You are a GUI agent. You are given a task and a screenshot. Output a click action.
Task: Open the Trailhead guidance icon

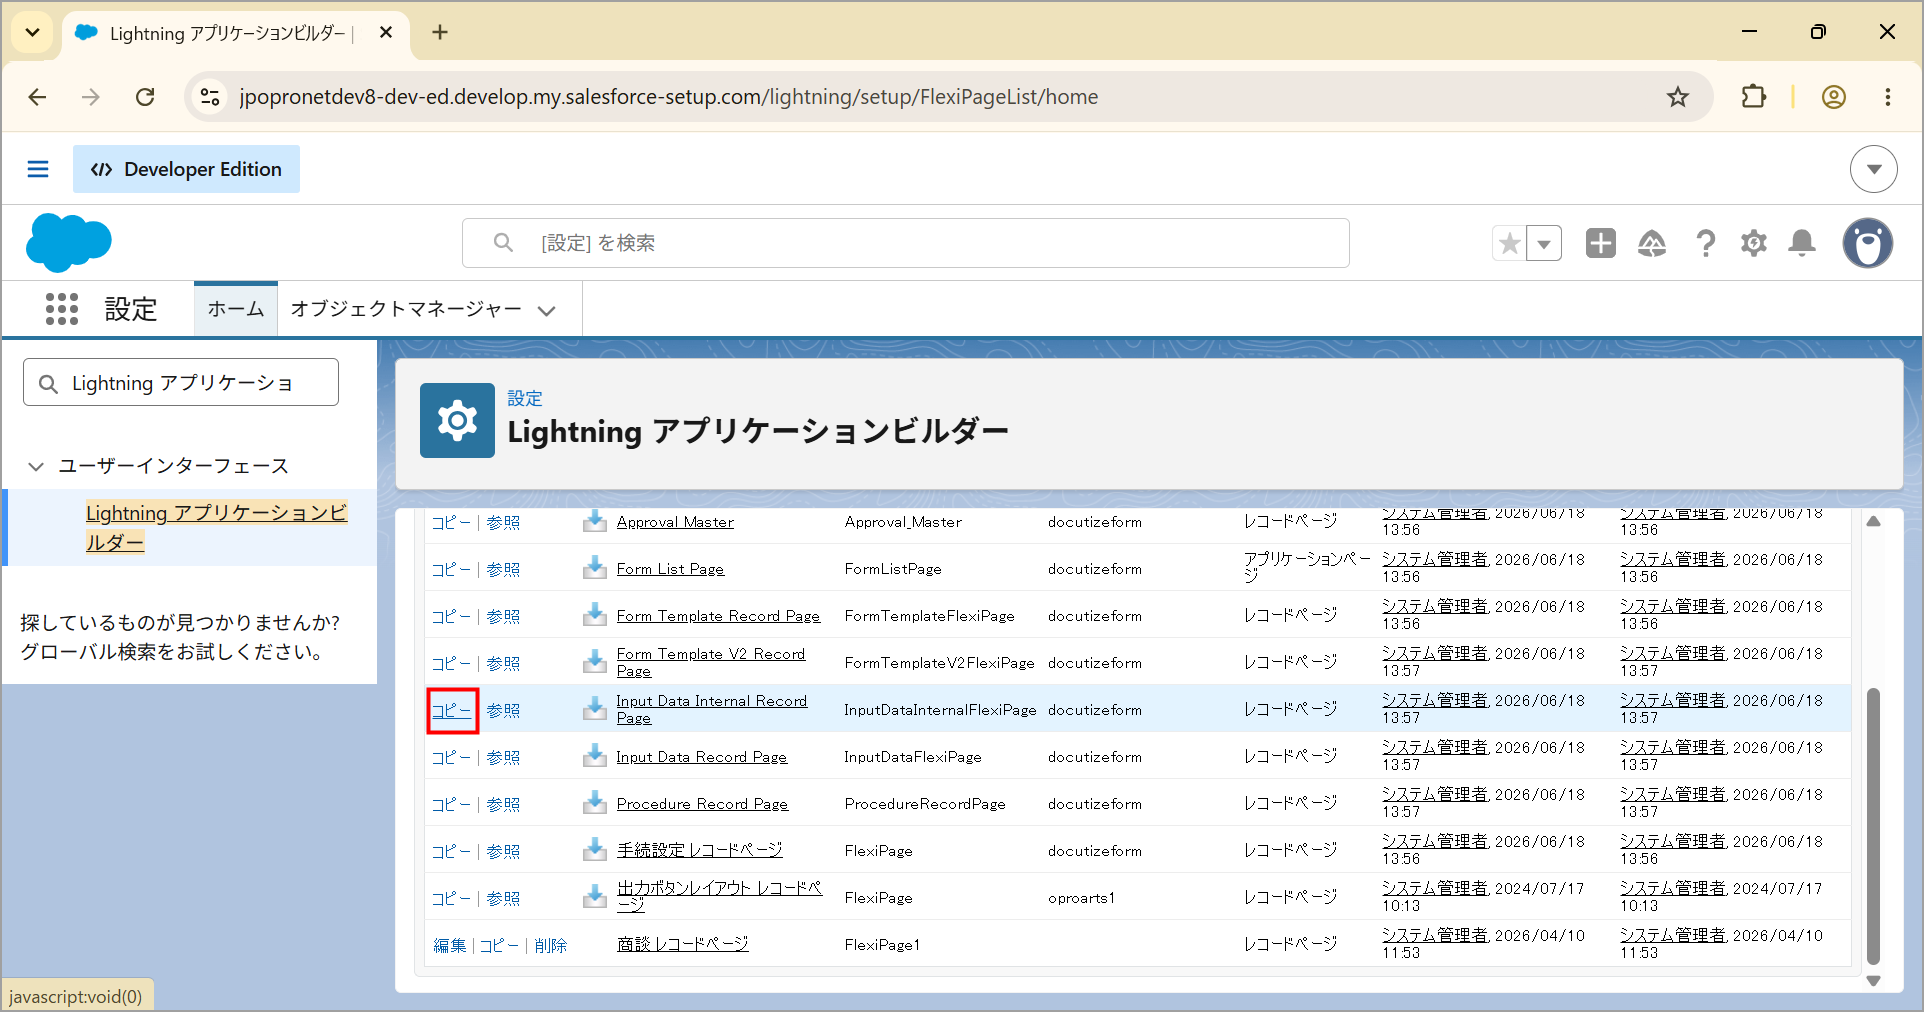click(1652, 243)
